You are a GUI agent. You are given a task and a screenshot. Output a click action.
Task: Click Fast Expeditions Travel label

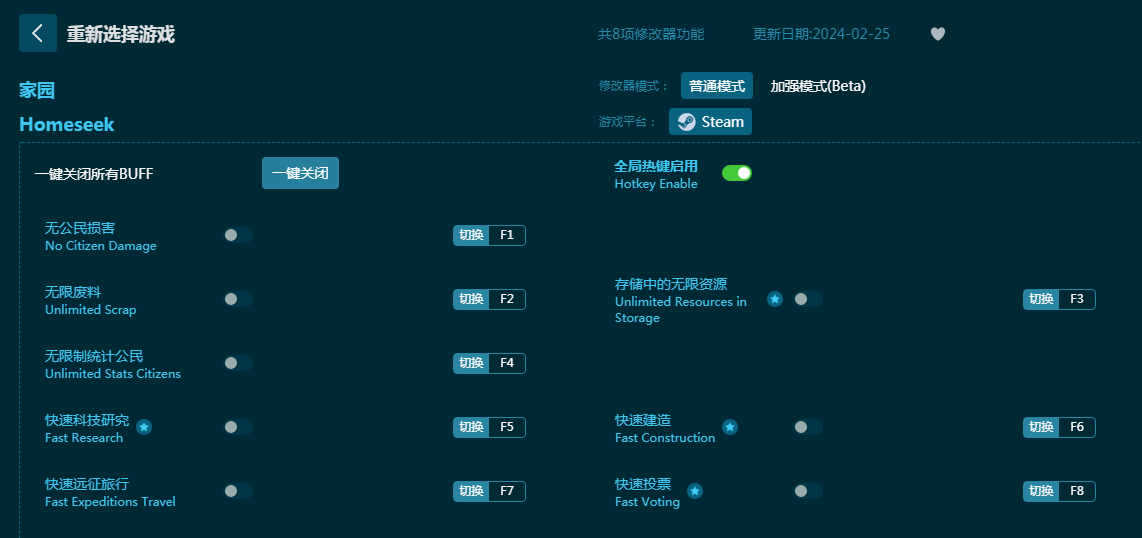coord(110,502)
